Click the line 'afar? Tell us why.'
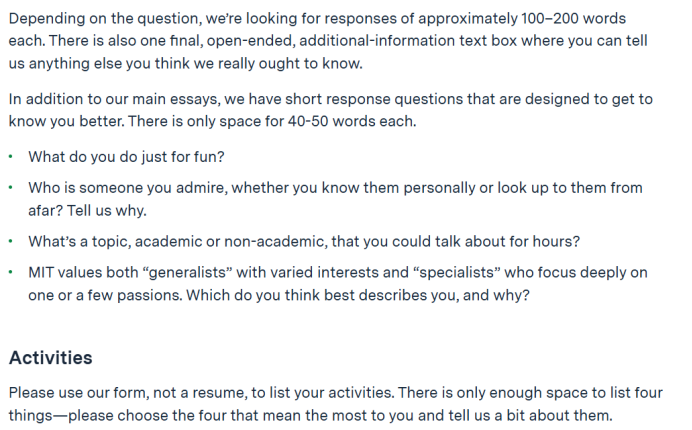This screenshot has height=430, width=692. coord(87,211)
